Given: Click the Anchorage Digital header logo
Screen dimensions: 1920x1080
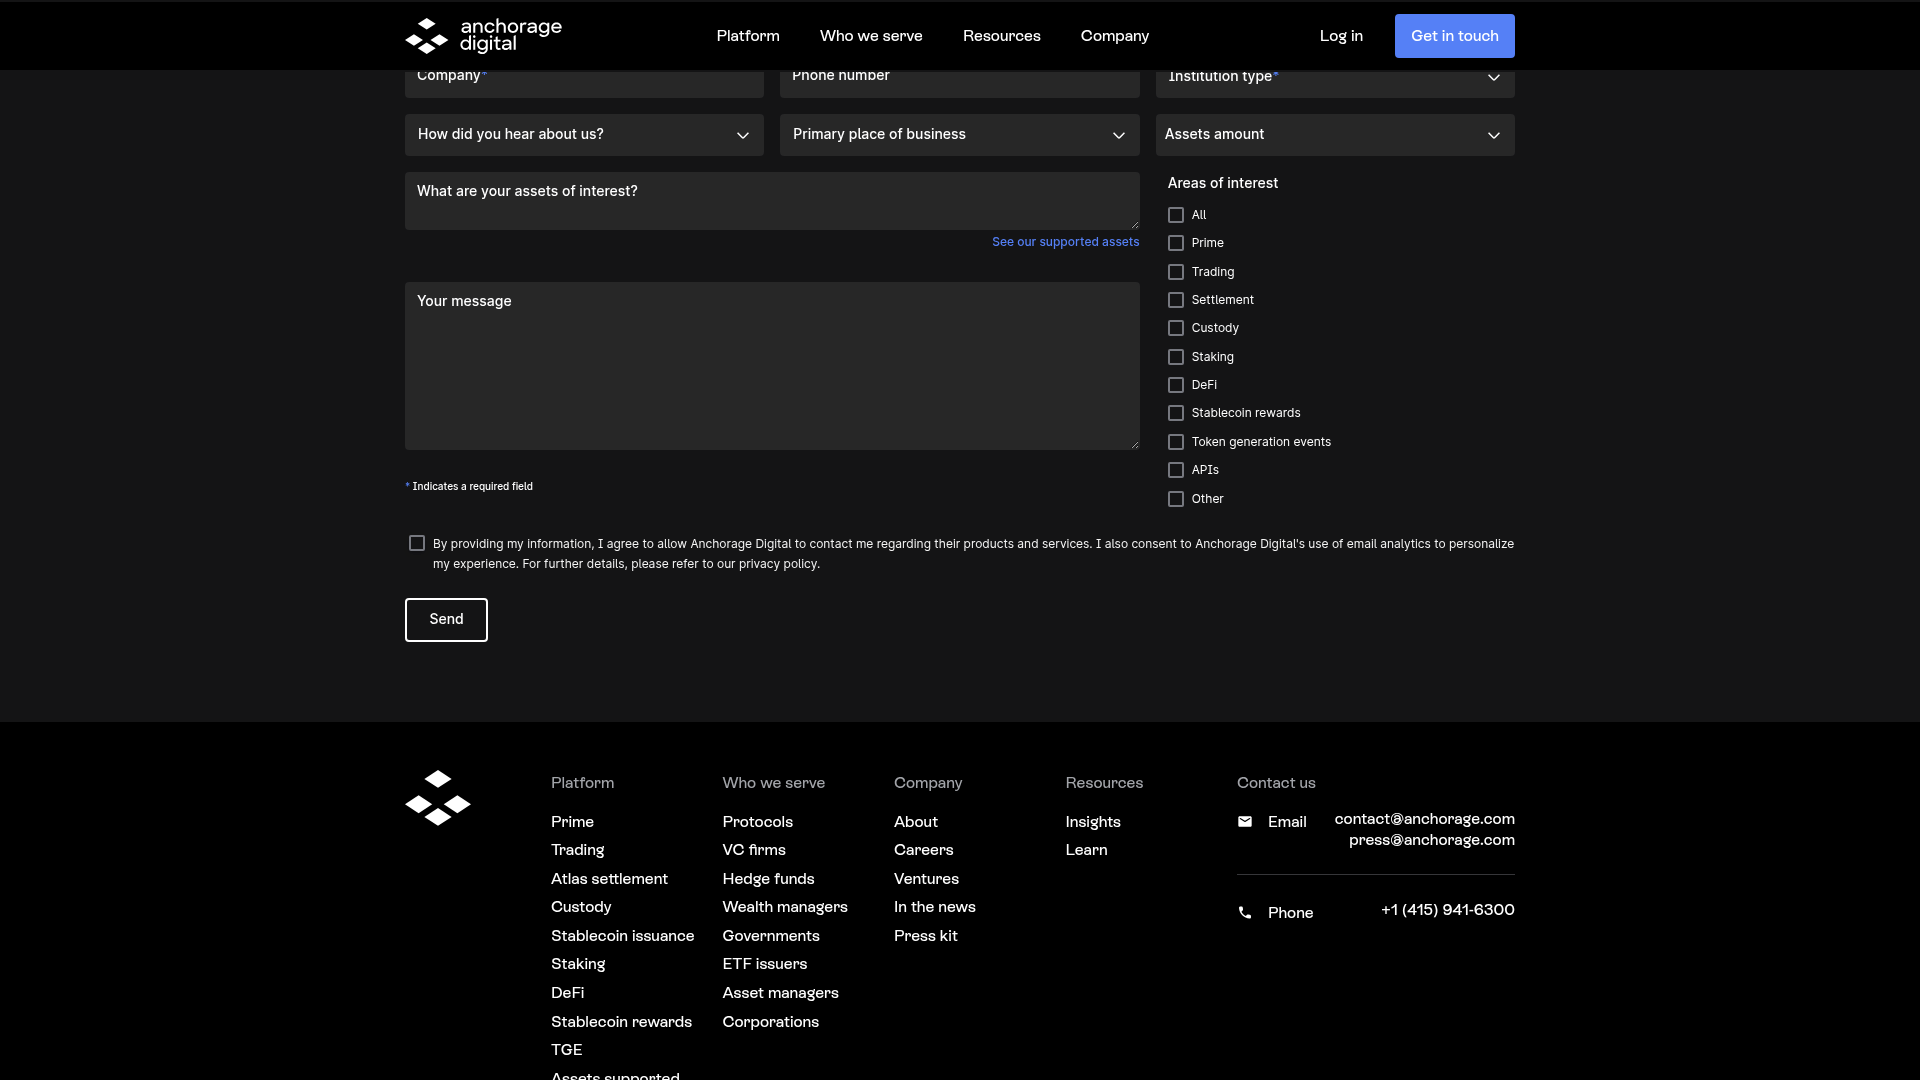Looking at the screenshot, I should pos(483,36).
